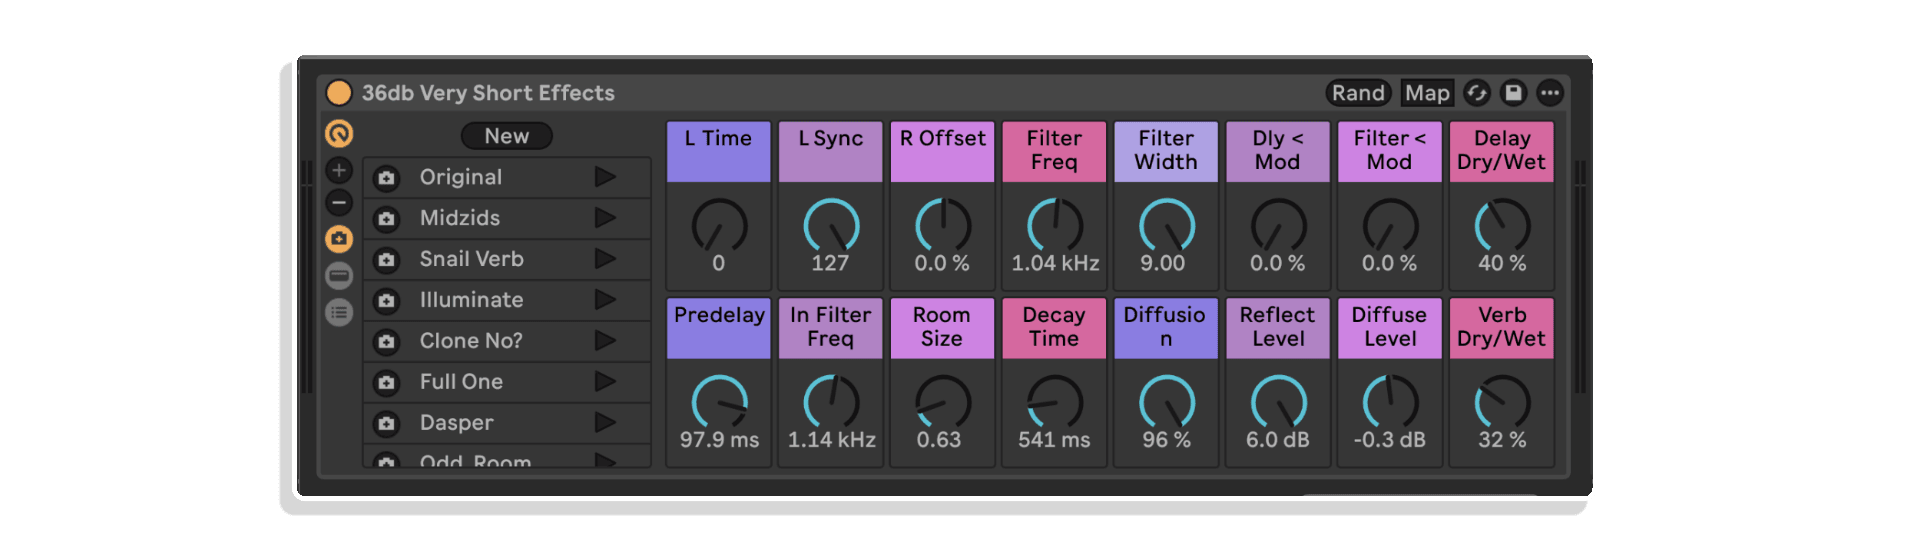Overwrite Dasper variation via camera icon

pyautogui.click(x=386, y=424)
